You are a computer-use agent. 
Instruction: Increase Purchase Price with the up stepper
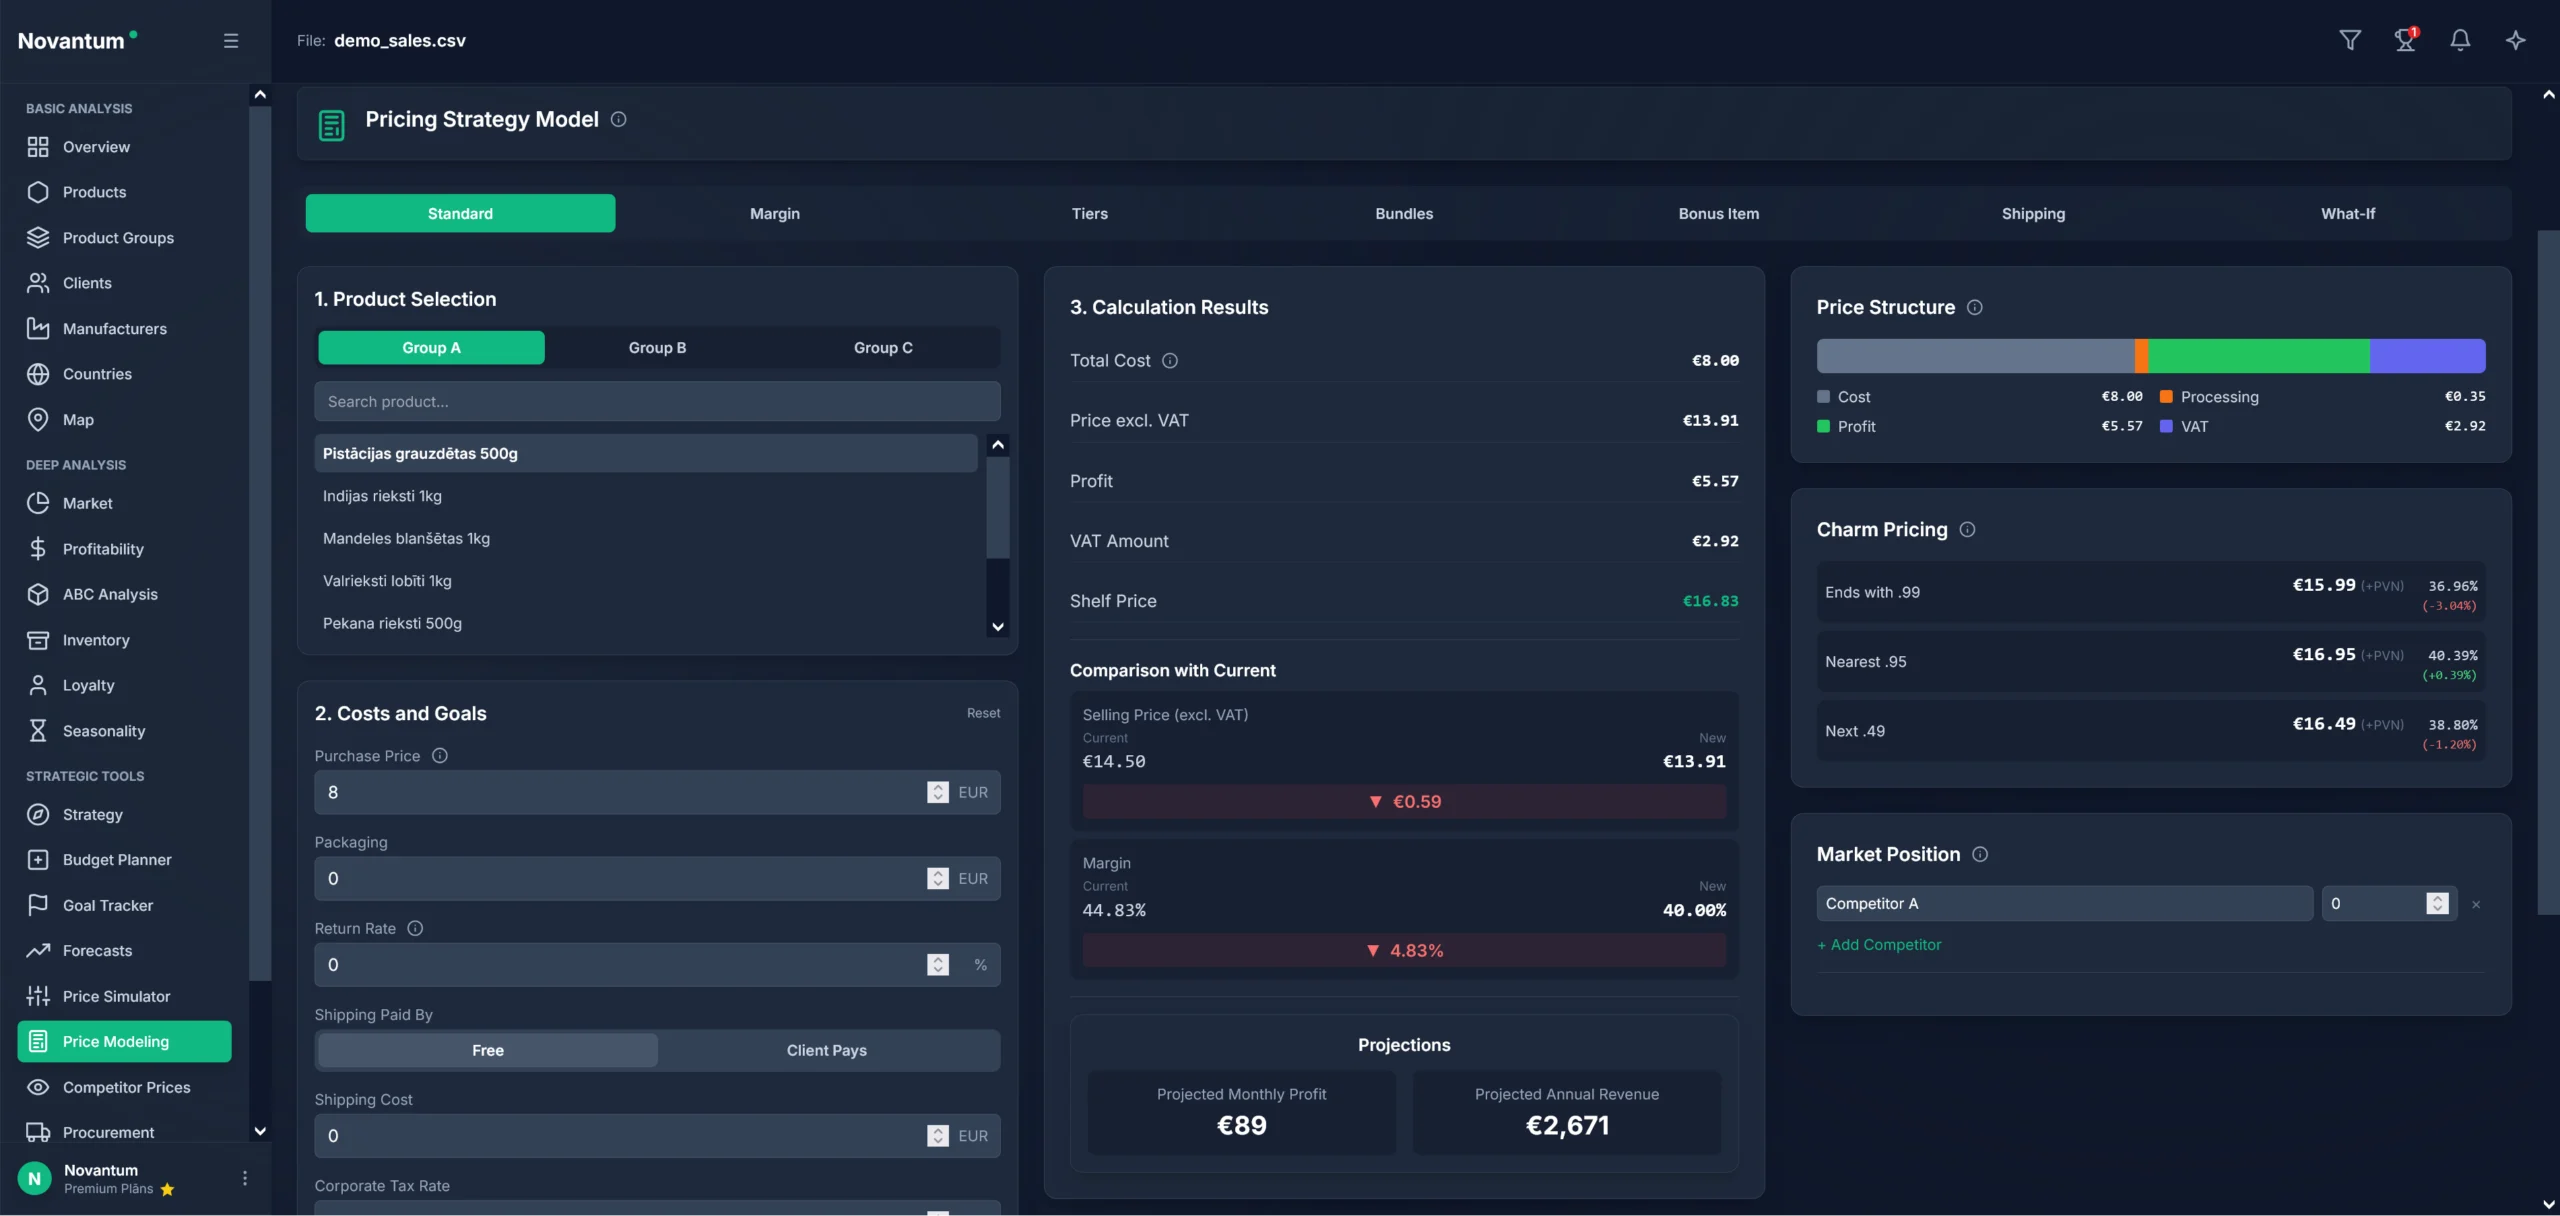click(937, 787)
